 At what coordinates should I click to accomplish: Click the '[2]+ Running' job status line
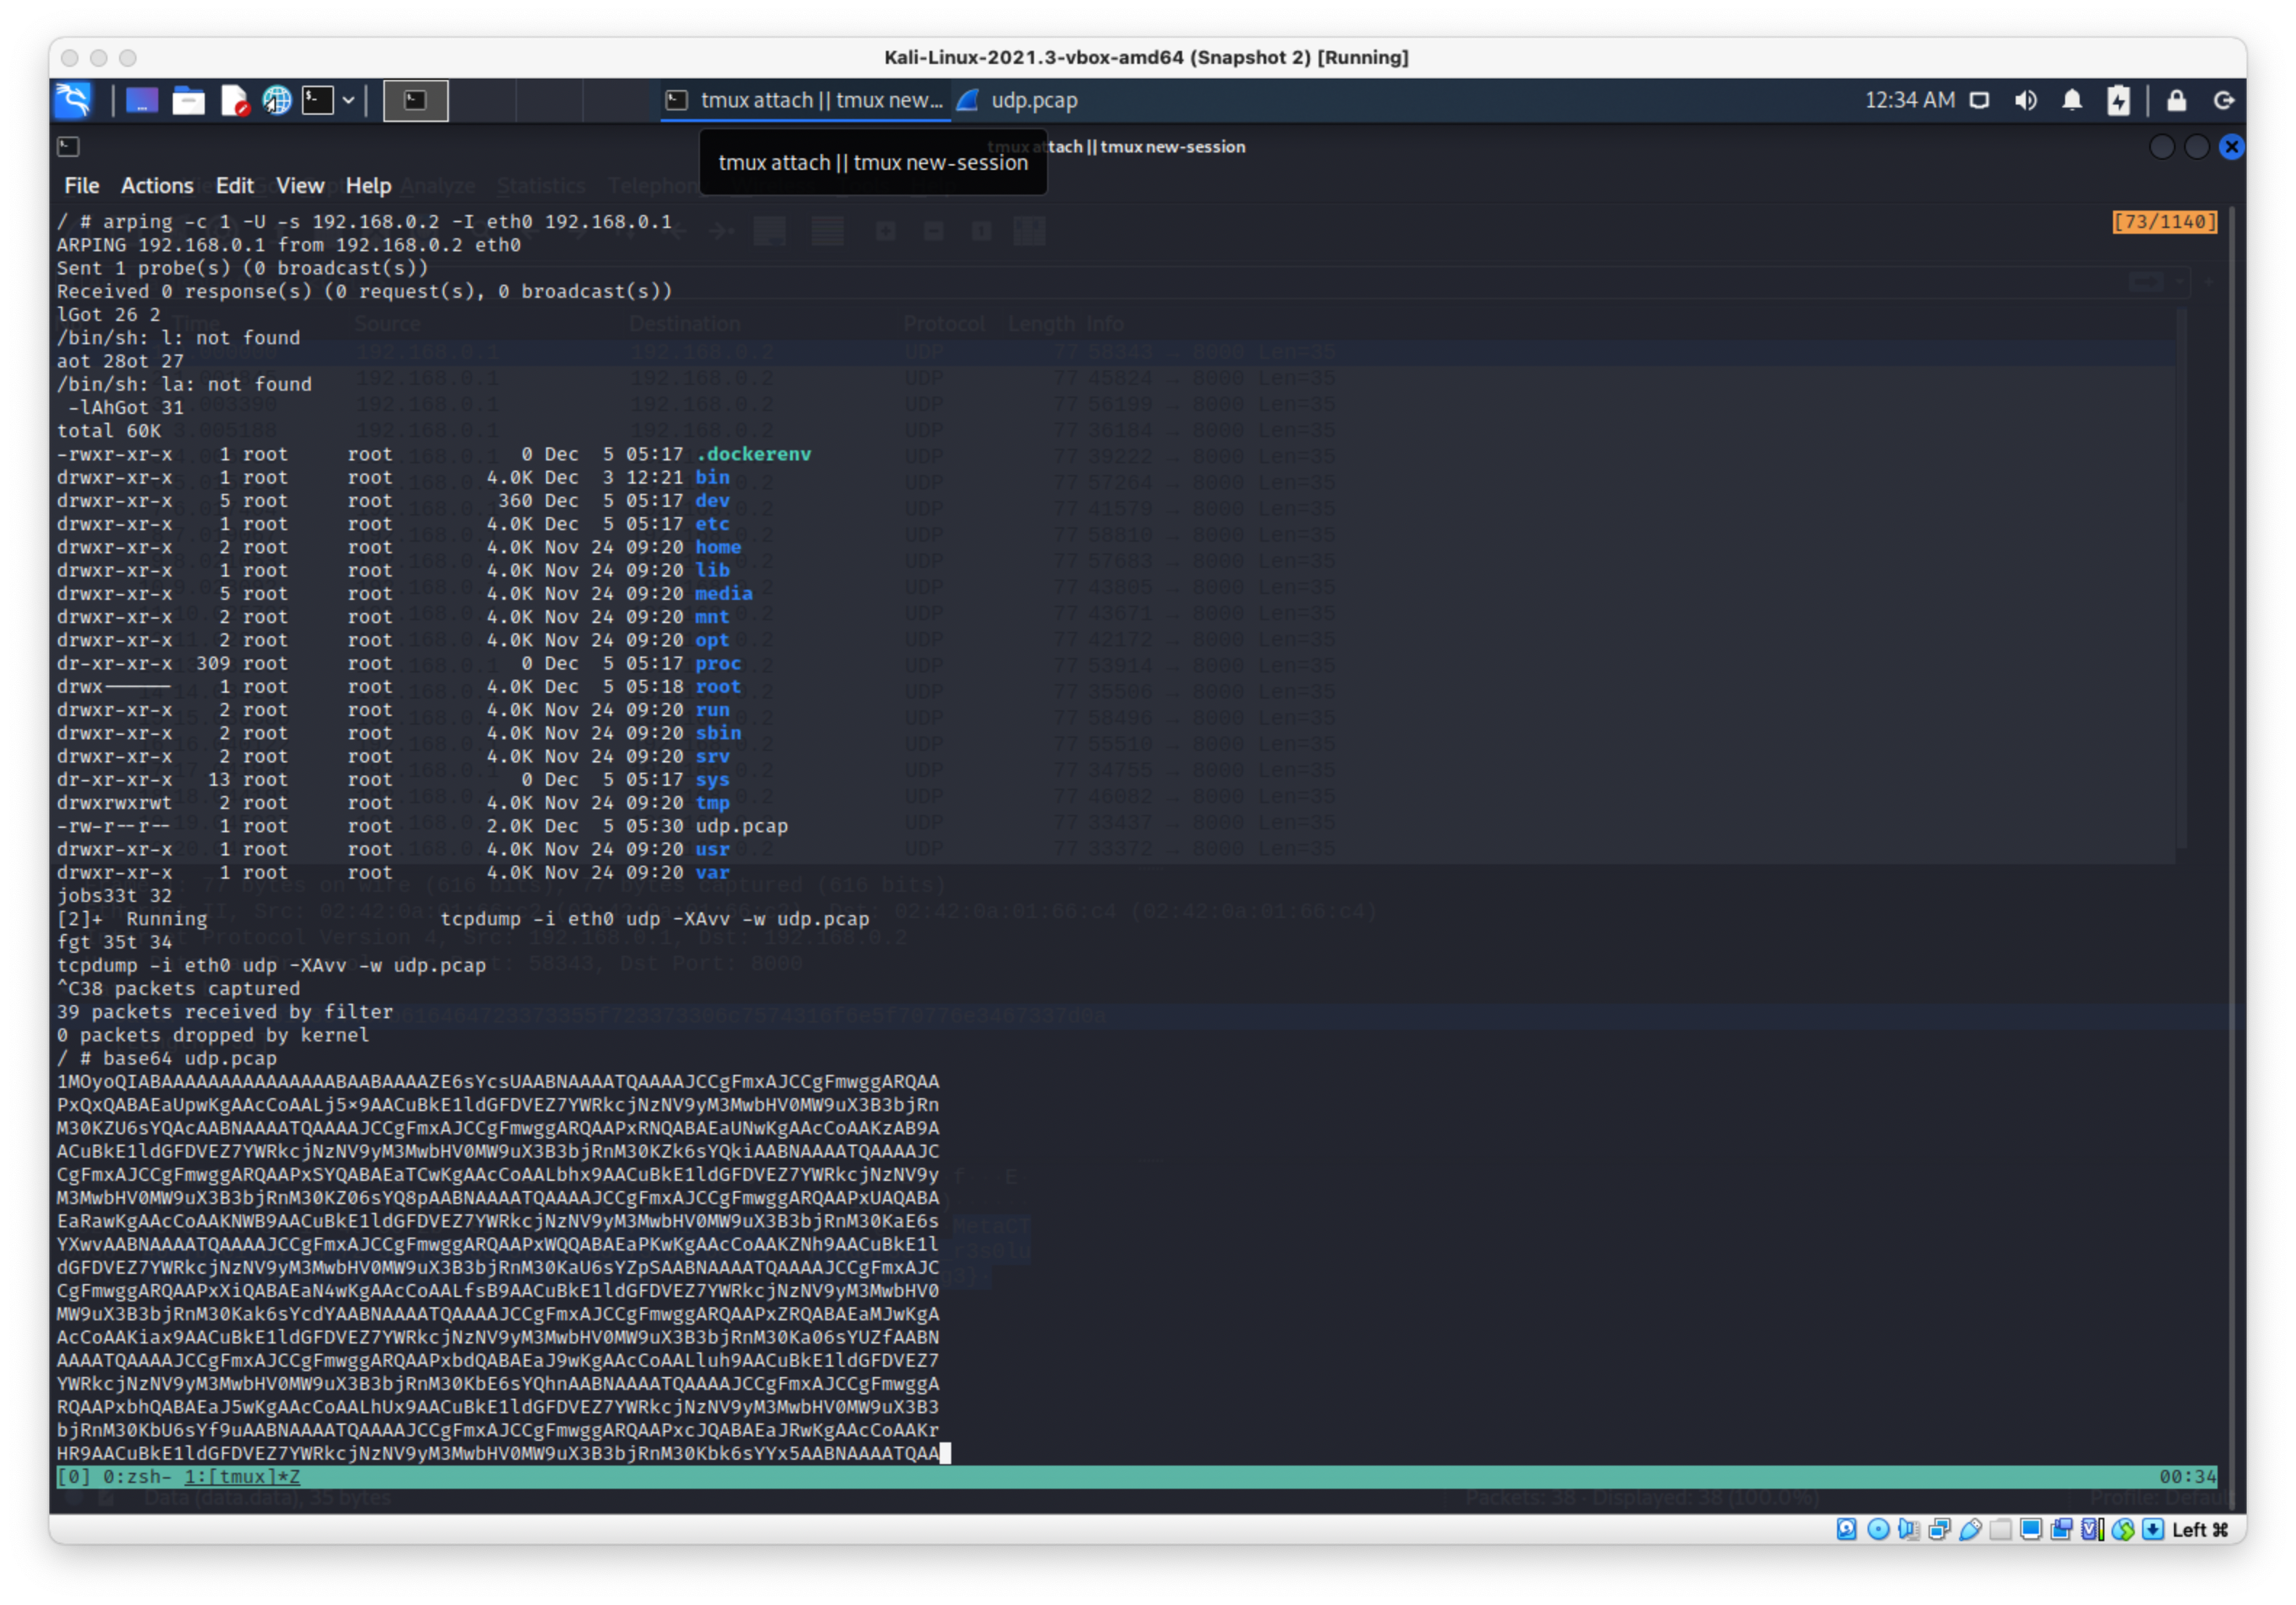coord(463,919)
